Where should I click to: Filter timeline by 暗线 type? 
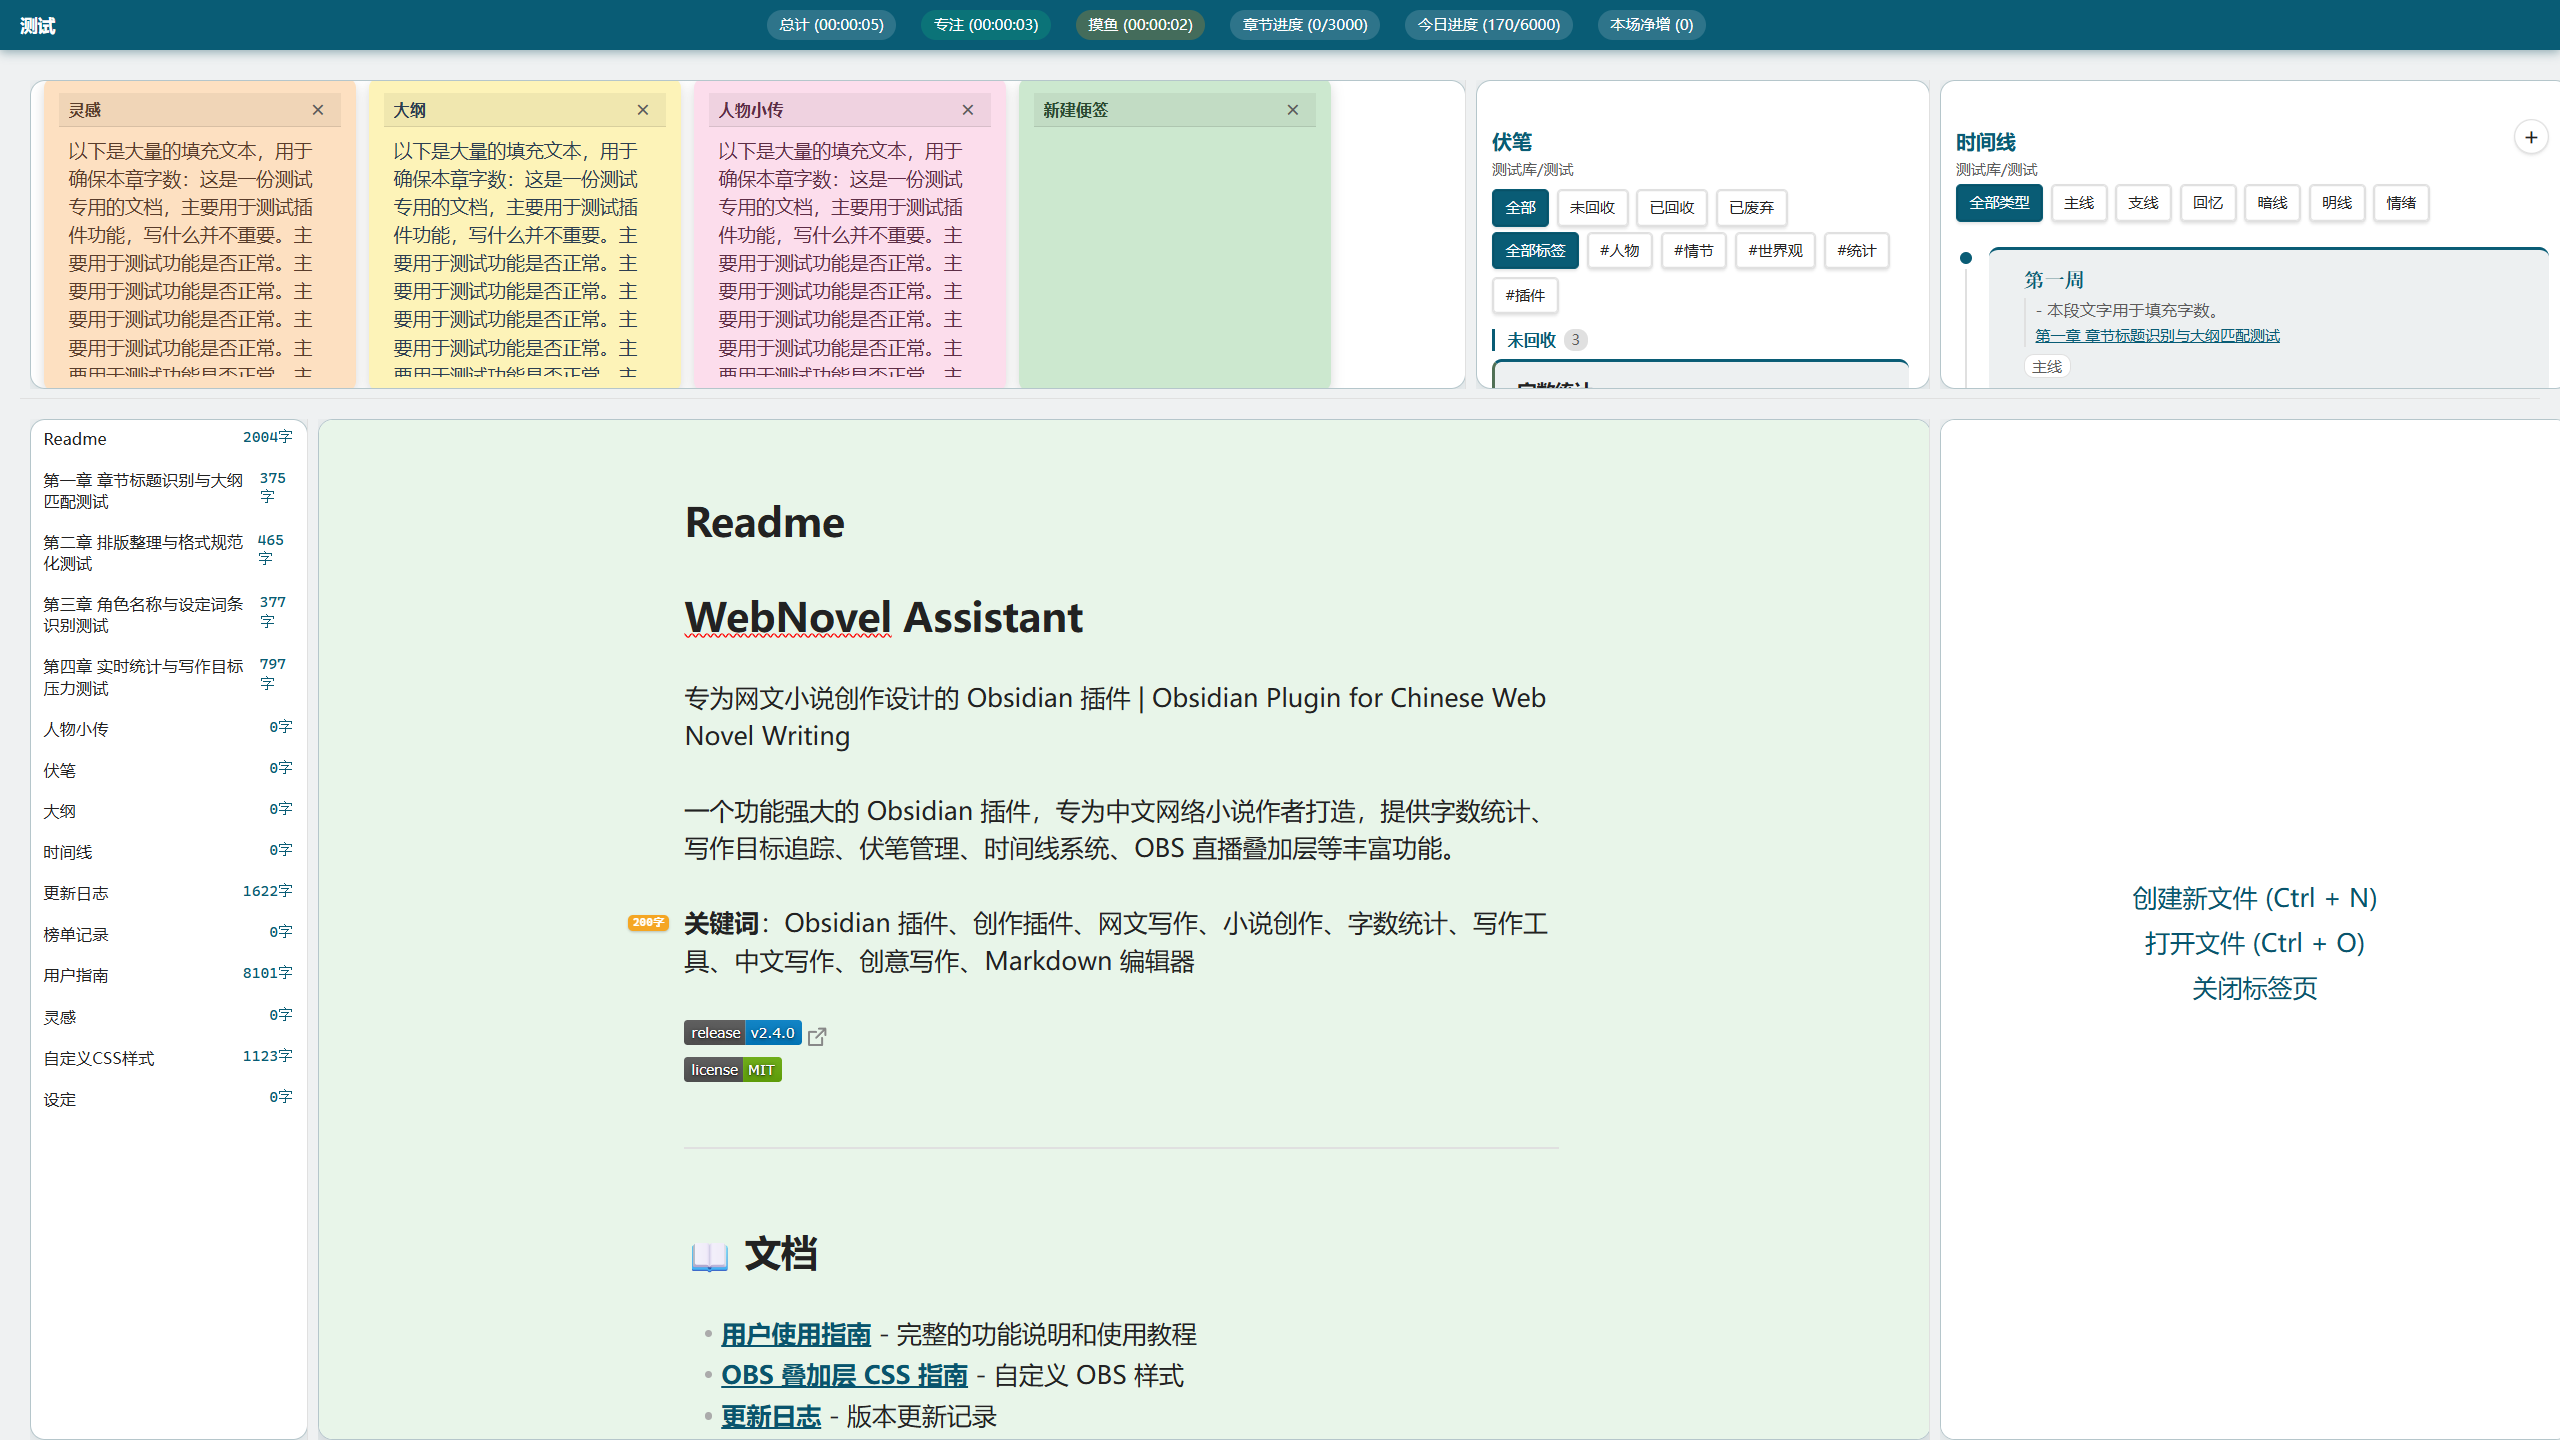click(2272, 203)
